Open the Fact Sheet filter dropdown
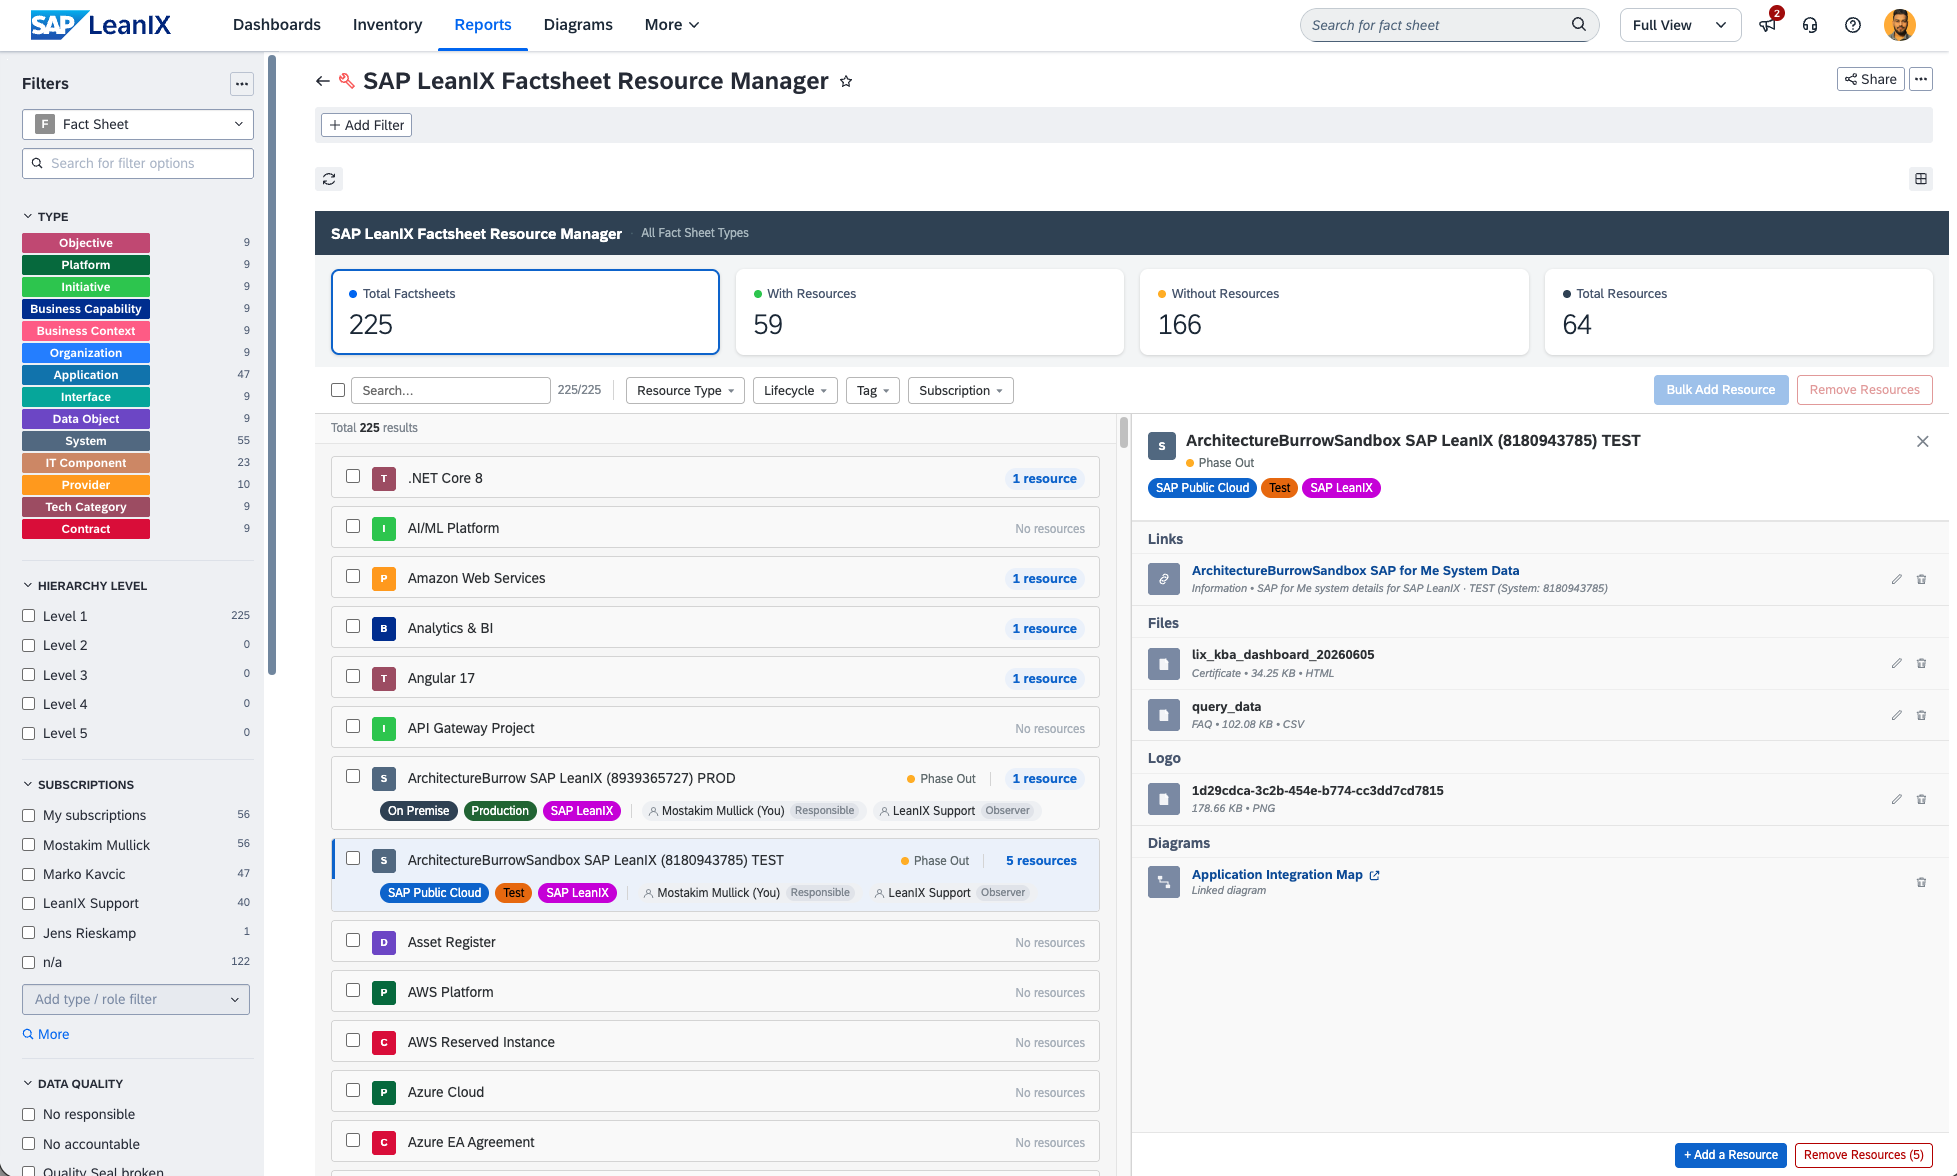The height and width of the screenshot is (1176, 1957). click(x=138, y=124)
